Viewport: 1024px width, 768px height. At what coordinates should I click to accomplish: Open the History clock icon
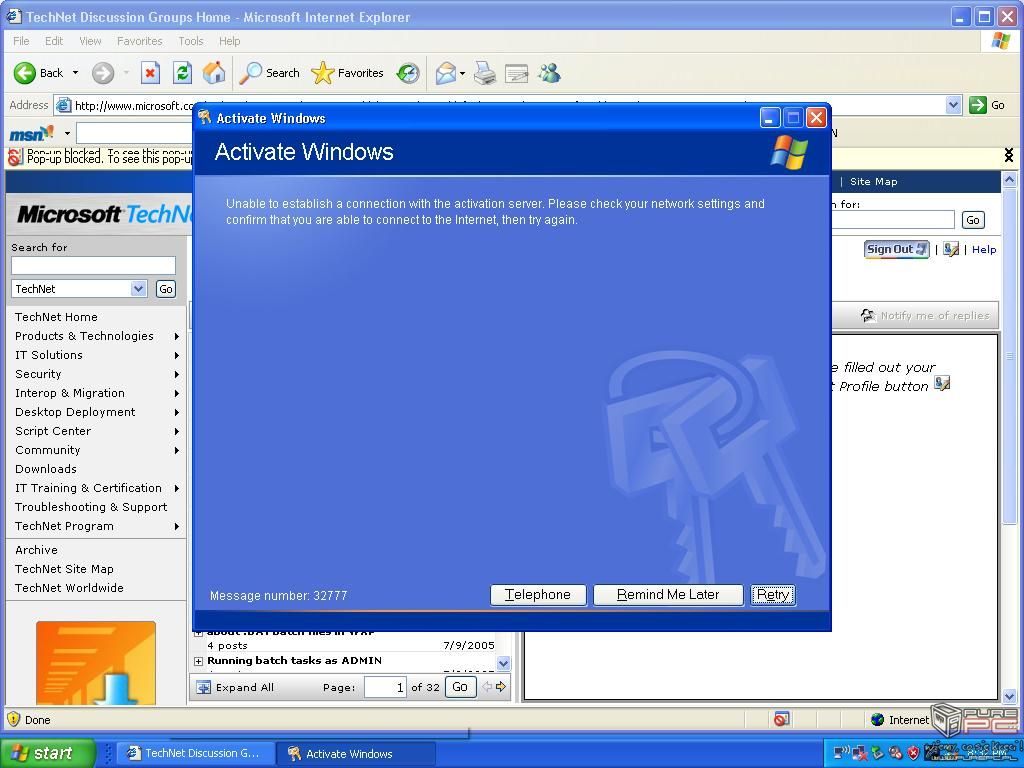tap(408, 73)
